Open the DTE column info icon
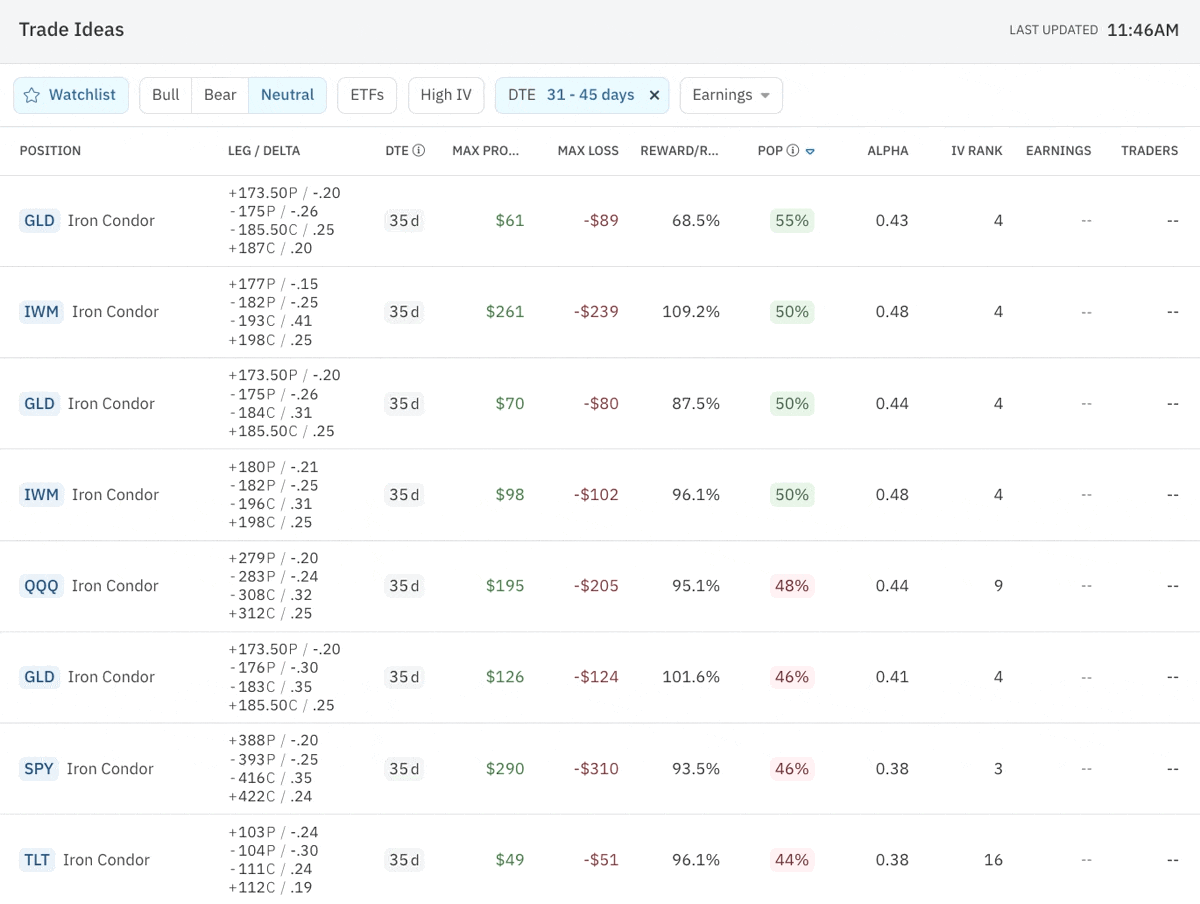The image size is (1200, 904). point(419,151)
